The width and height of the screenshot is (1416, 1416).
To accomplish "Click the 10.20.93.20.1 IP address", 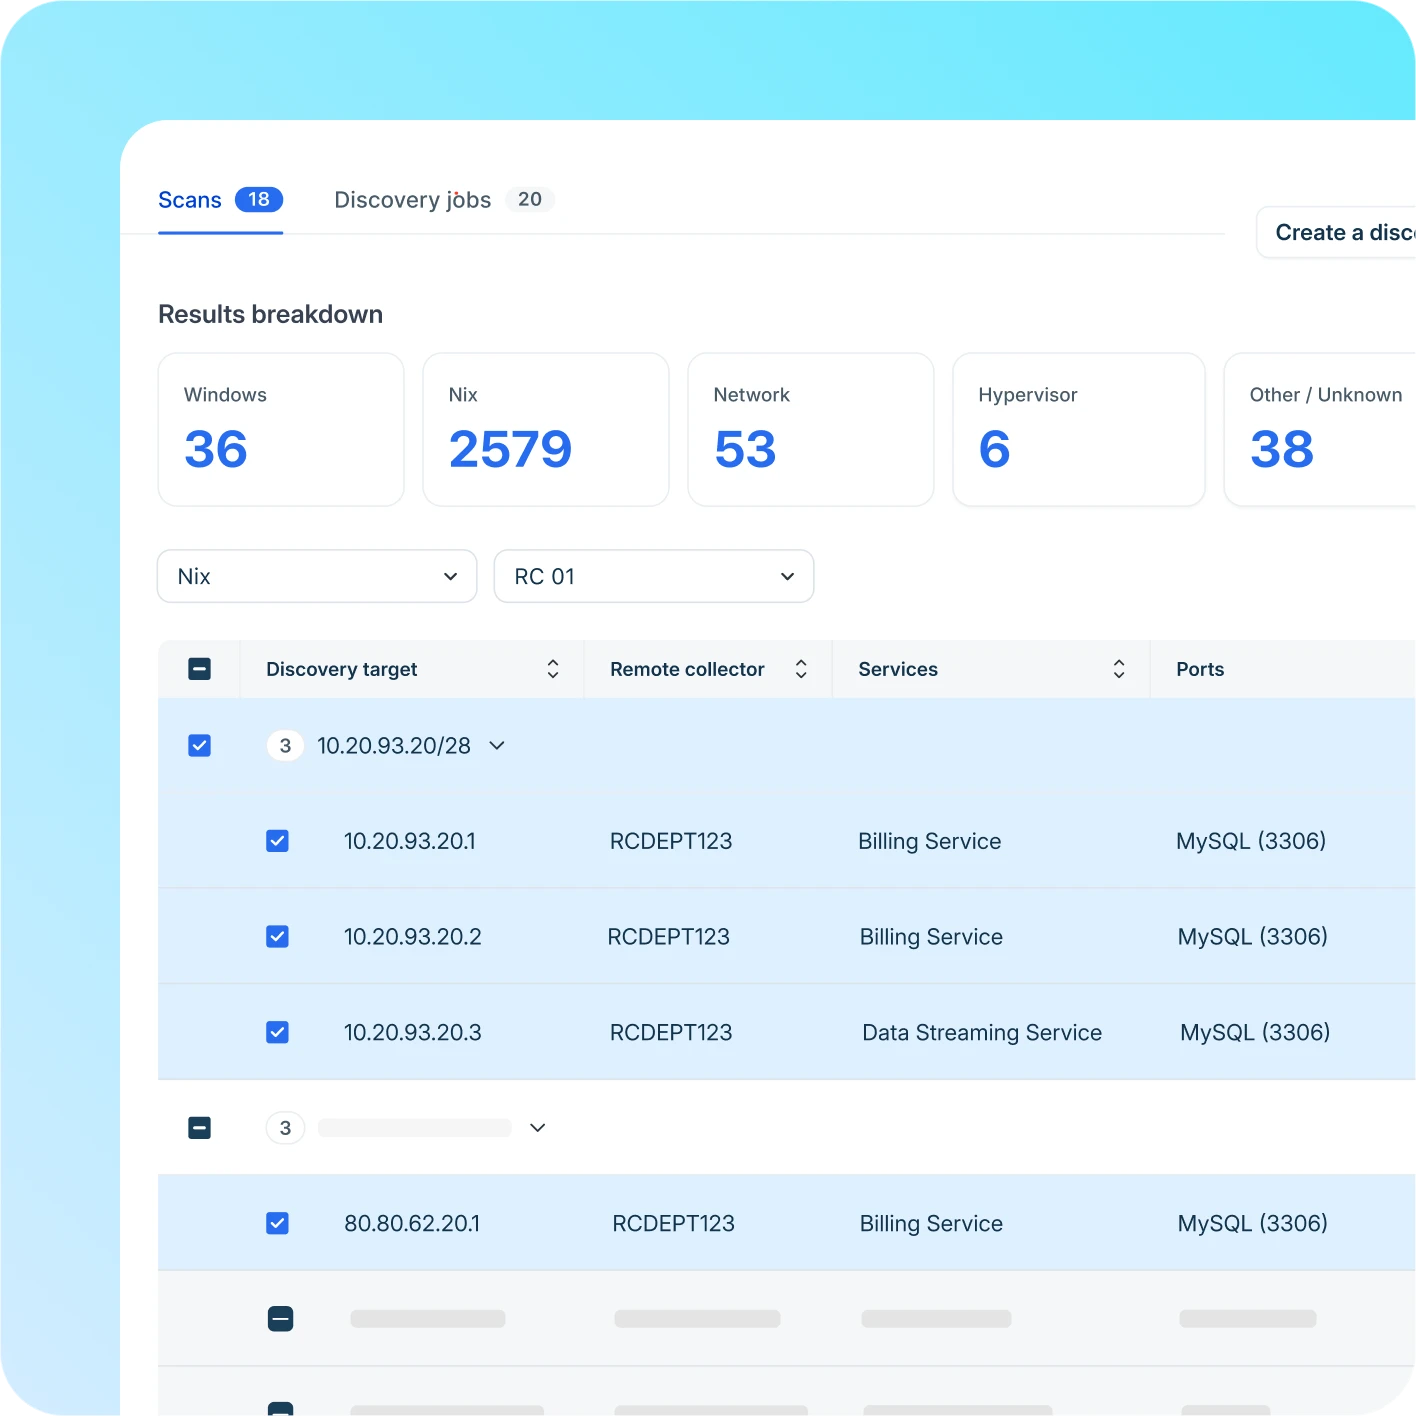I will pos(410,841).
